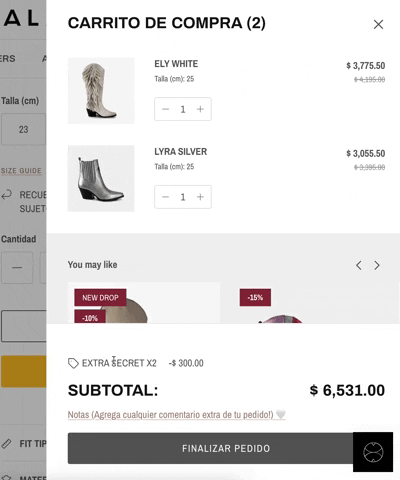Open the Ely White product title
Screen dimensions: 400x480
point(176,64)
